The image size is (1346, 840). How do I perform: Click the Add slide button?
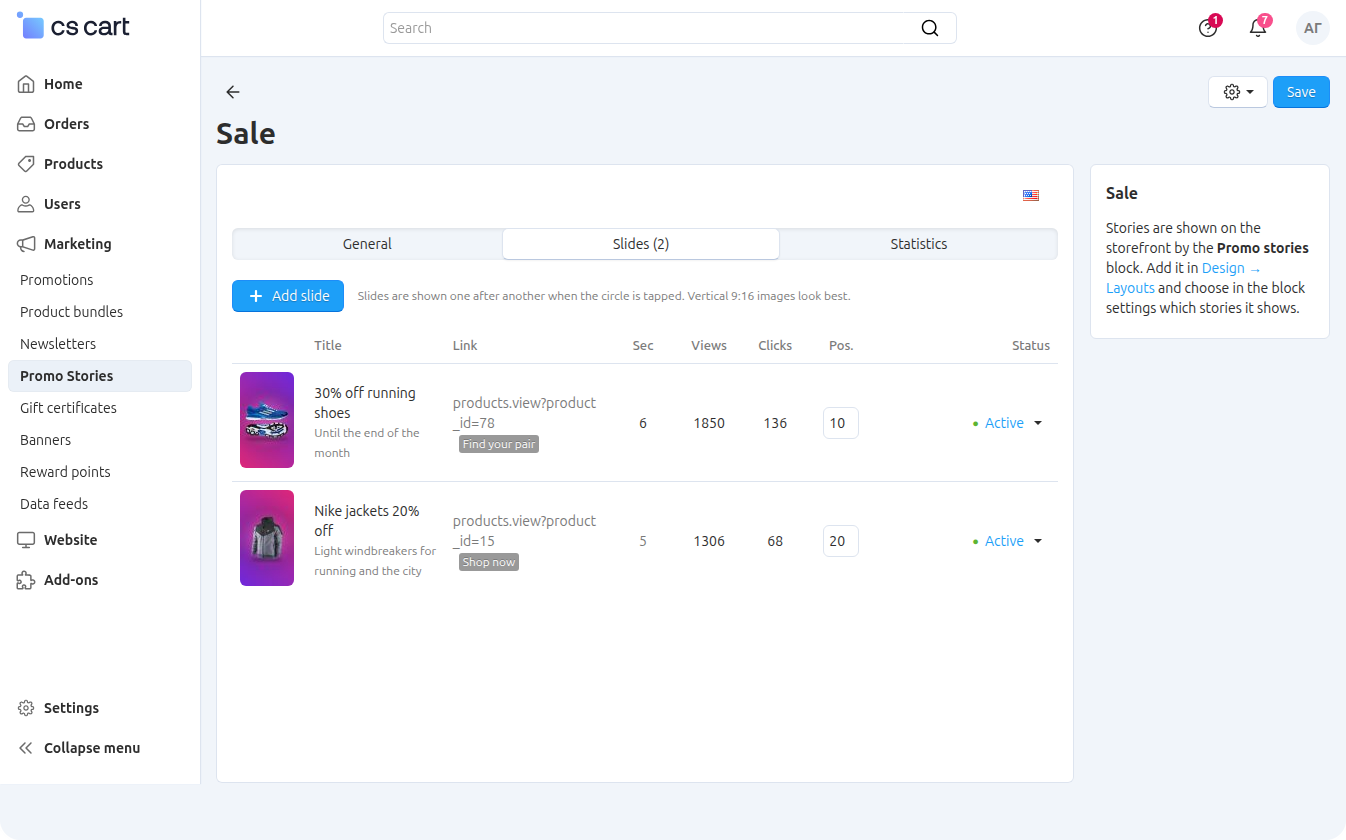(288, 296)
